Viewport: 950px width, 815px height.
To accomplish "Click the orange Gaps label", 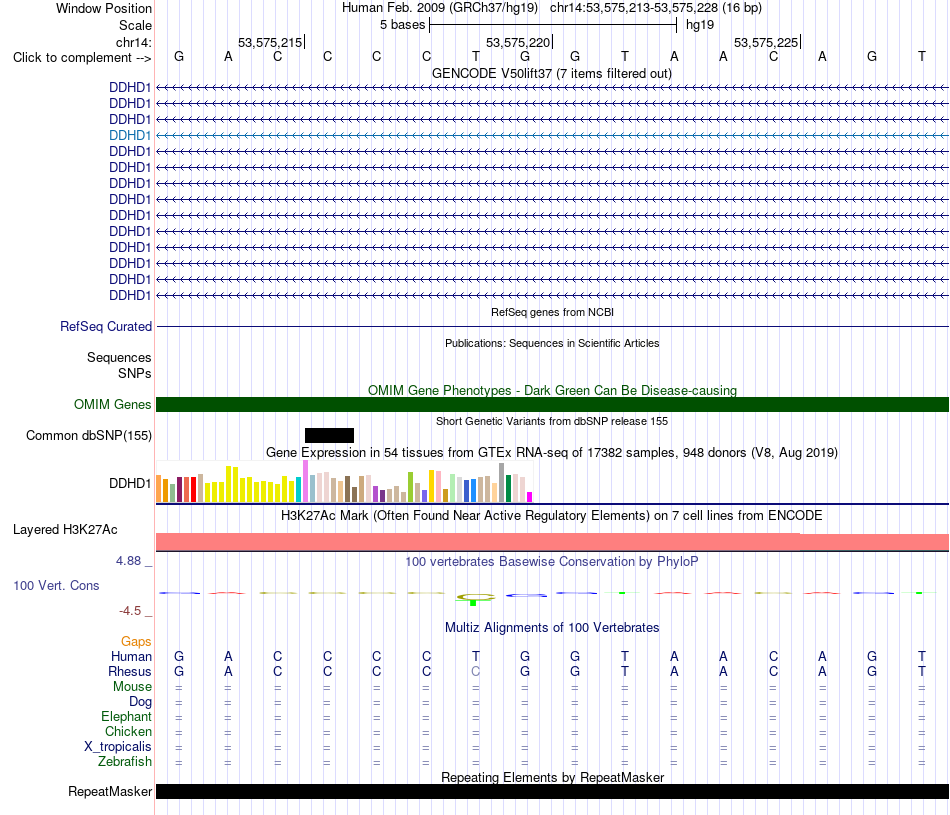I will point(136,641).
